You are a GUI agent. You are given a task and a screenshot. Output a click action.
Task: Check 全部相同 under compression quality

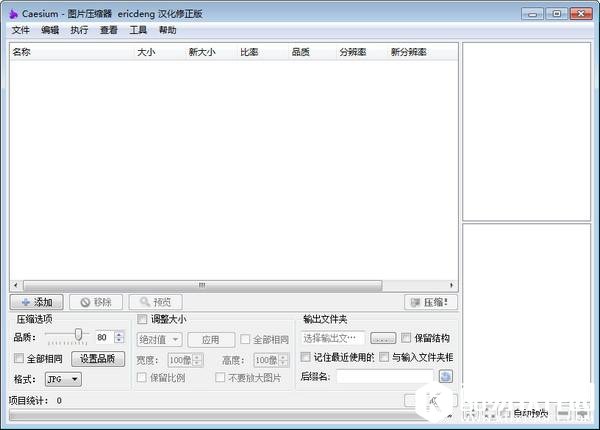point(20,358)
